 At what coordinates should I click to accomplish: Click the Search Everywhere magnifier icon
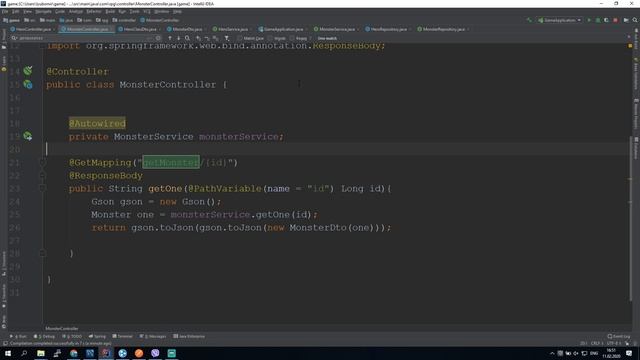[635, 20]
